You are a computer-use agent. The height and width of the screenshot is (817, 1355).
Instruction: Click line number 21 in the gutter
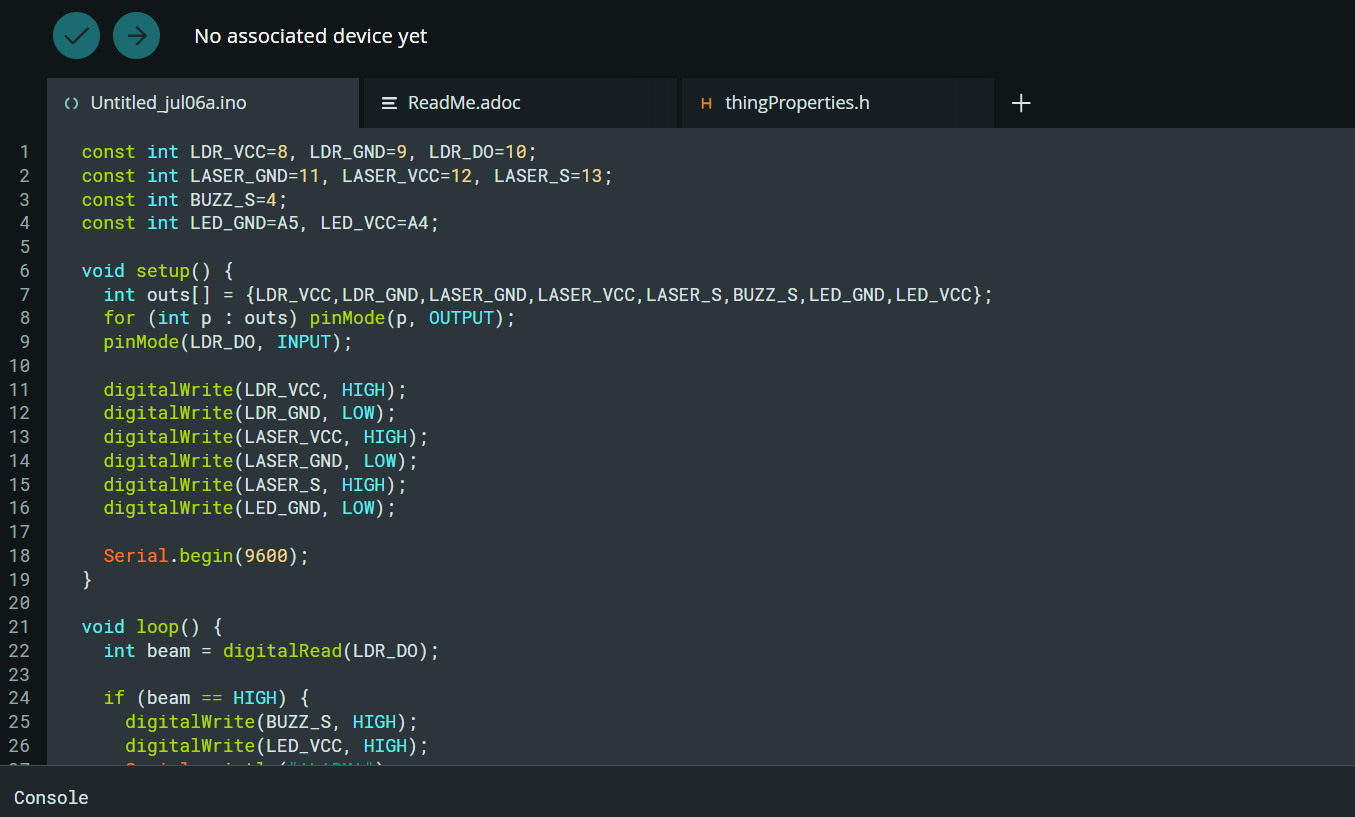[19, 627]
